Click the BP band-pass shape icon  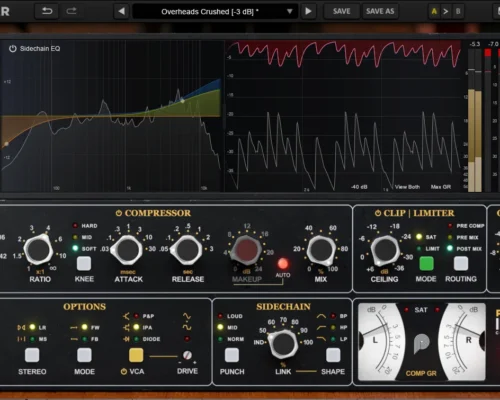(x=321, y=316)
